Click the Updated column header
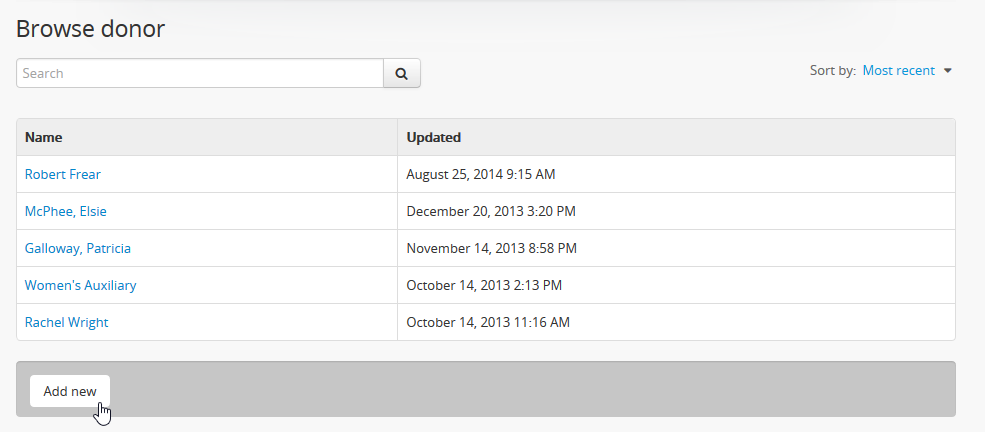 (x=433, y=137)
